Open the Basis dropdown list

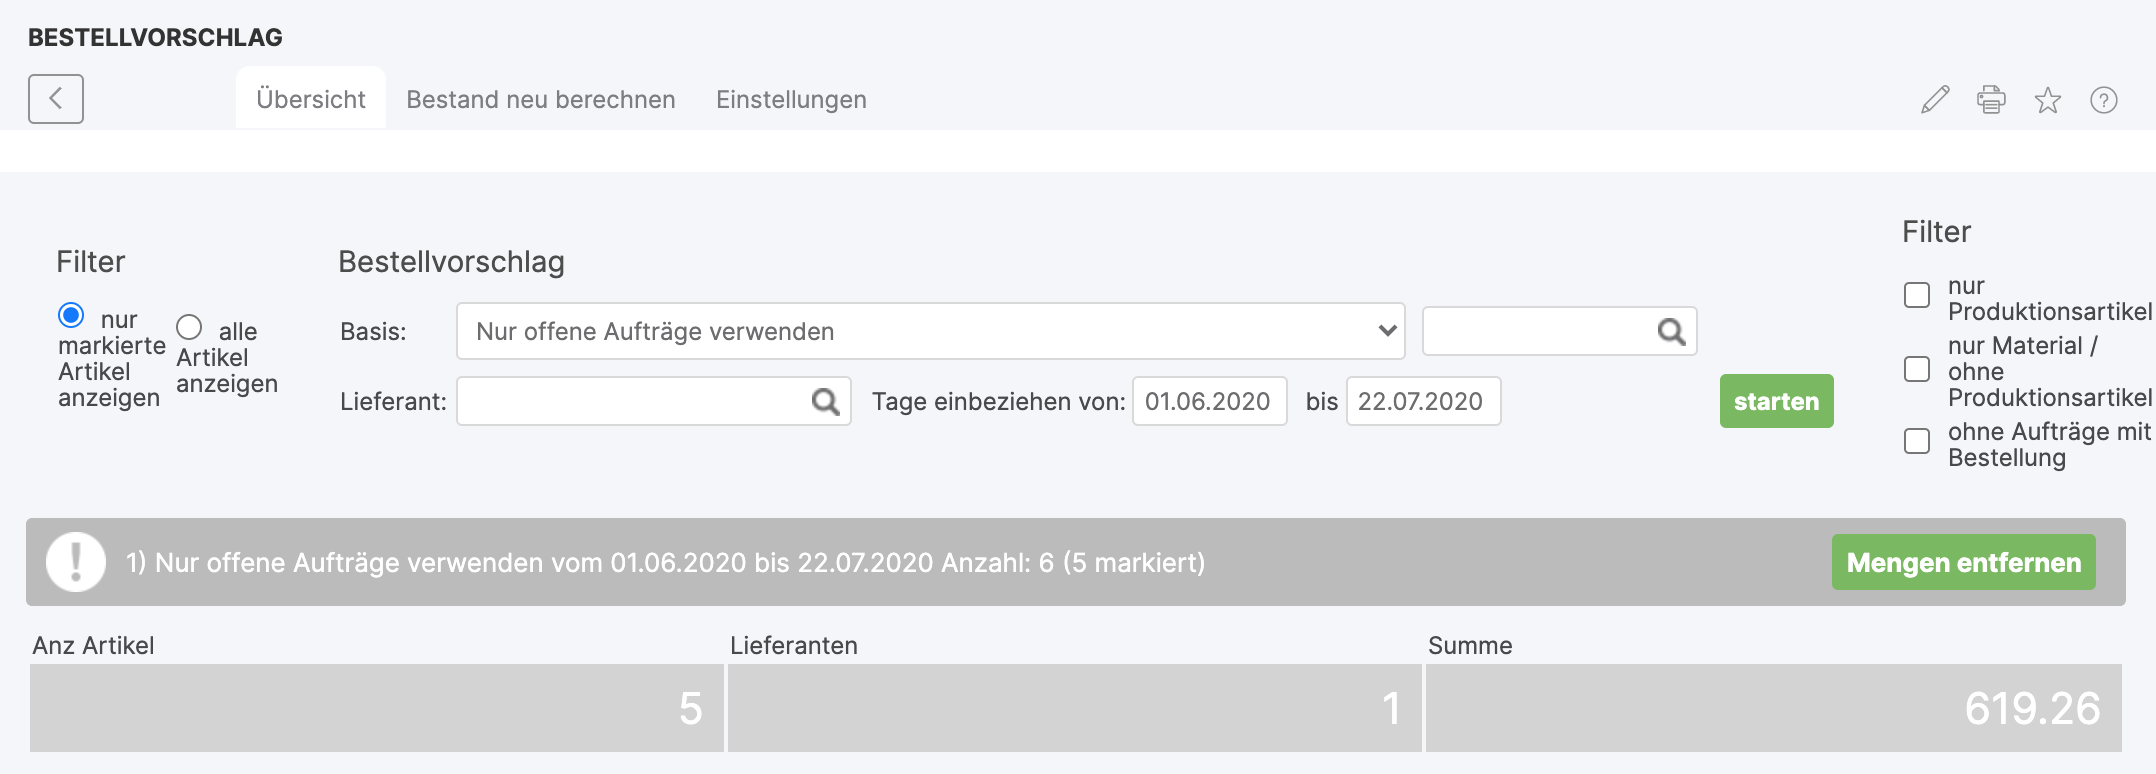pyautogui.click(x=930, y=332)
